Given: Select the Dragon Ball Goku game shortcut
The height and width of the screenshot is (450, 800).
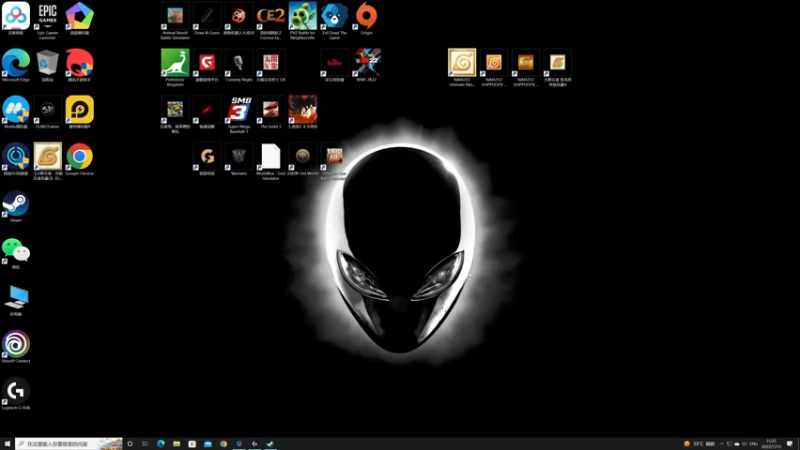Looking at the screenshot, I should 303,112.
